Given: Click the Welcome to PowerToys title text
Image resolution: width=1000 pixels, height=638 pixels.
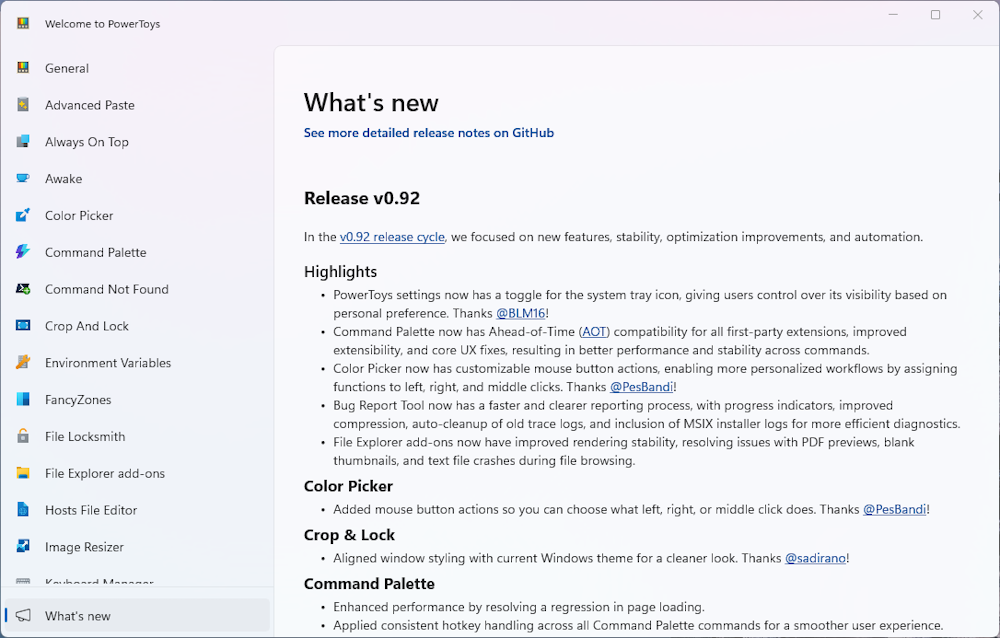Looking at the screenshot, I should (103, 24).
